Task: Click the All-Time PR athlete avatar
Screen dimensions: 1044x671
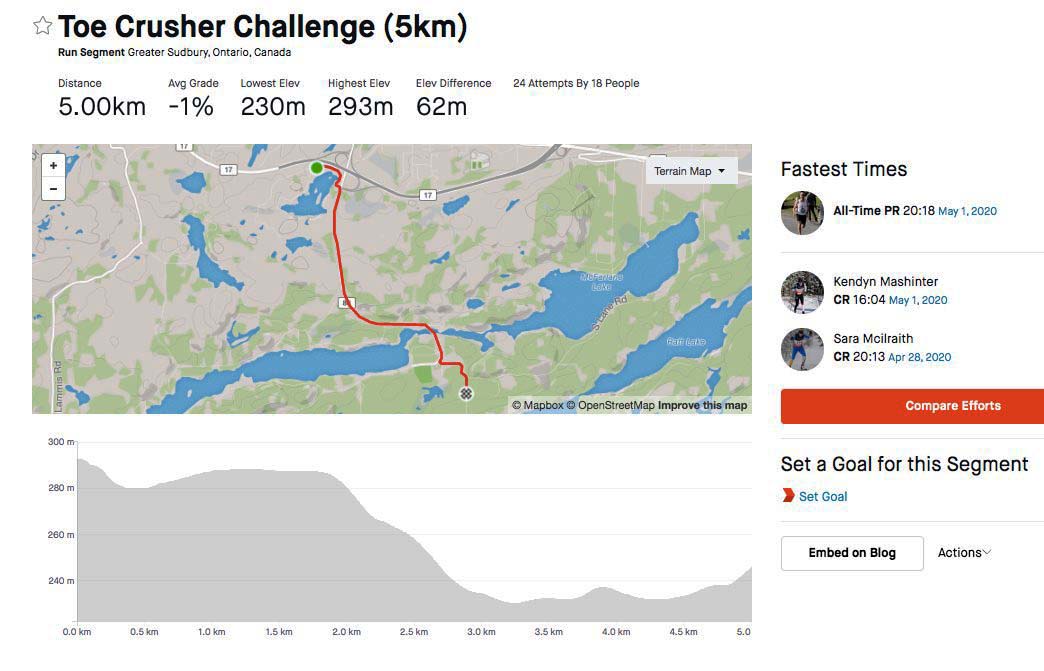Action: [x=802, y=212]
